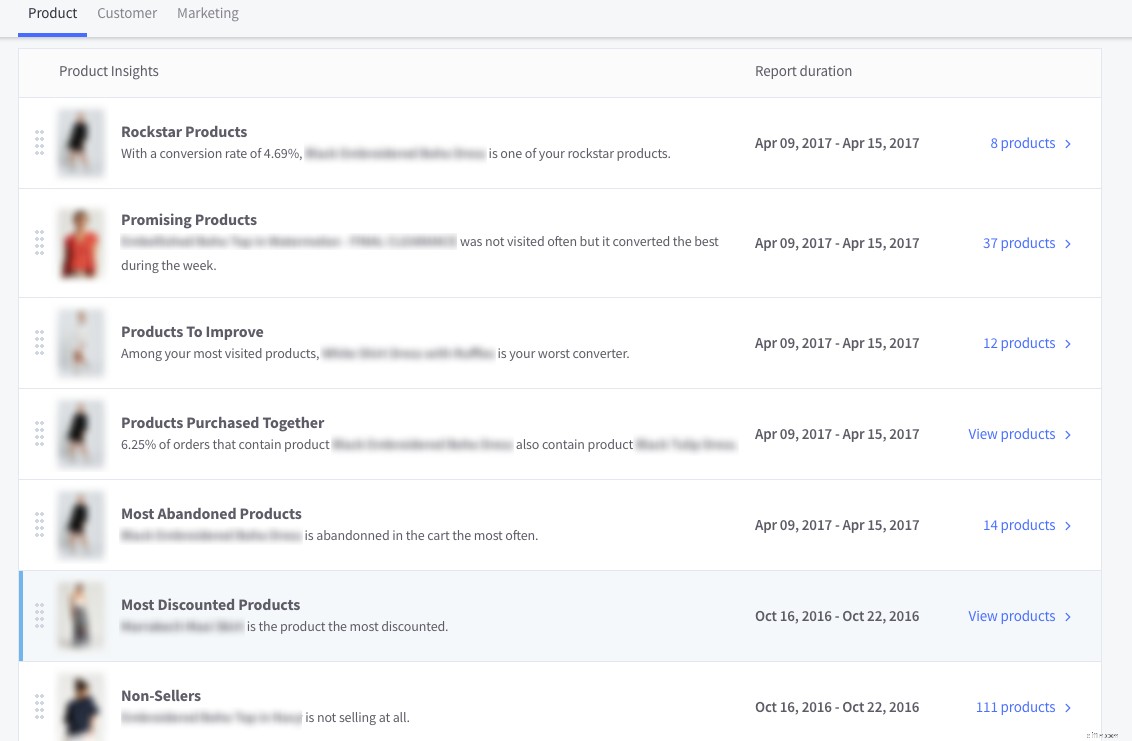Expand Products To Improve via its chevron arrow

pyautogui.click(x=1067, y=343)
